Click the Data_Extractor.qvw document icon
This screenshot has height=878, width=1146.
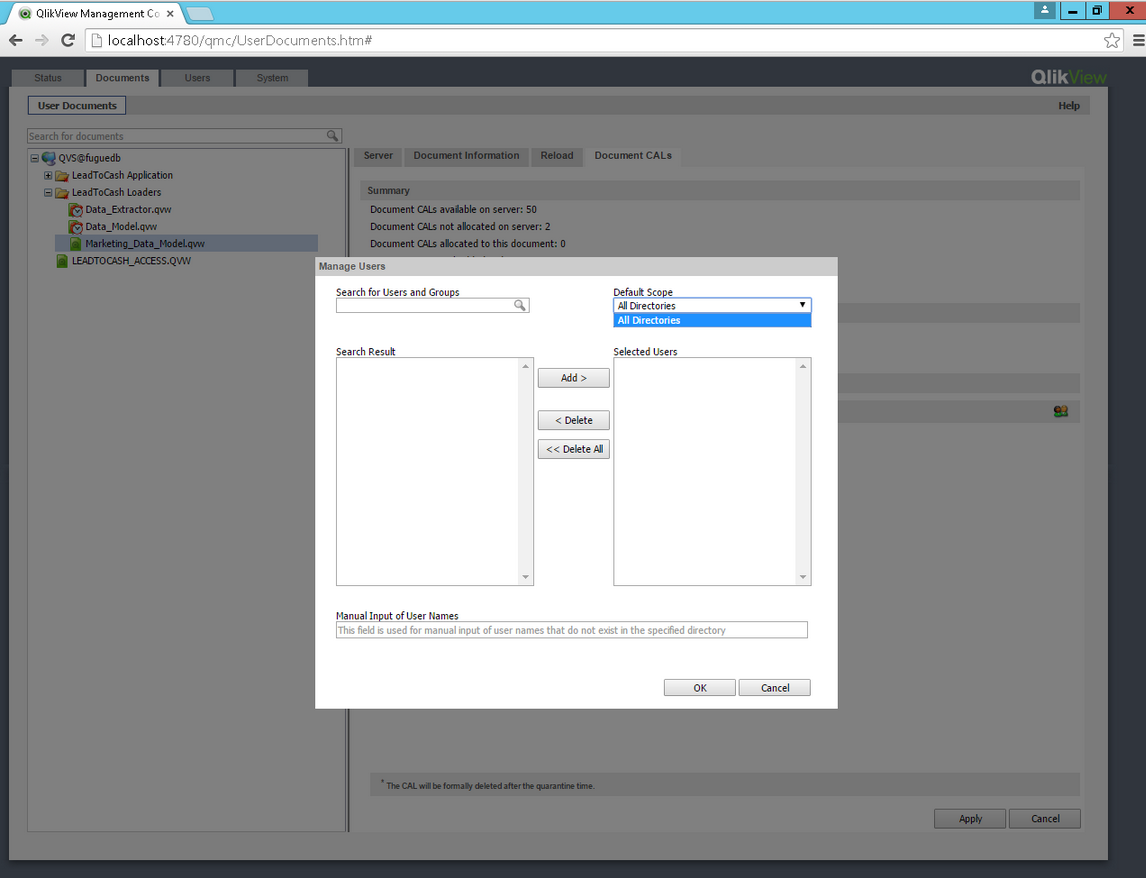tap(76, 210)
